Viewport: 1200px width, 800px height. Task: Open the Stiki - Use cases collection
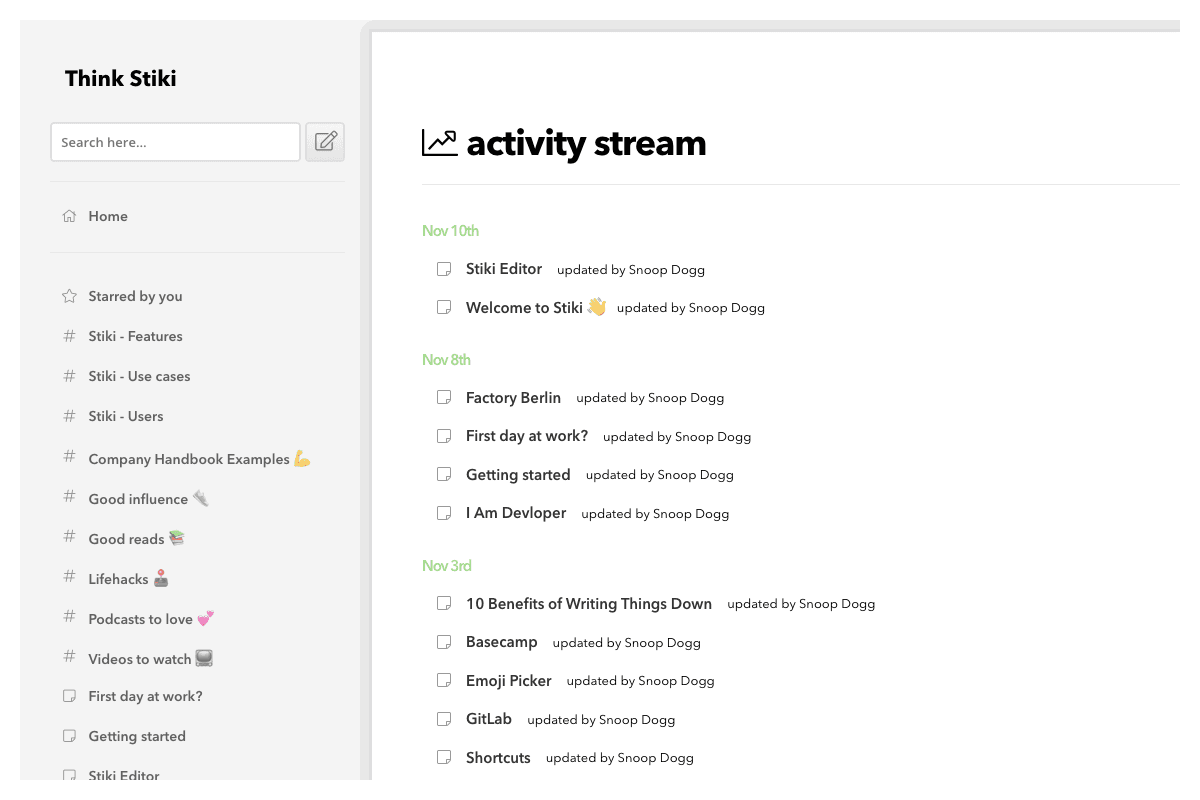click(139, 376)
